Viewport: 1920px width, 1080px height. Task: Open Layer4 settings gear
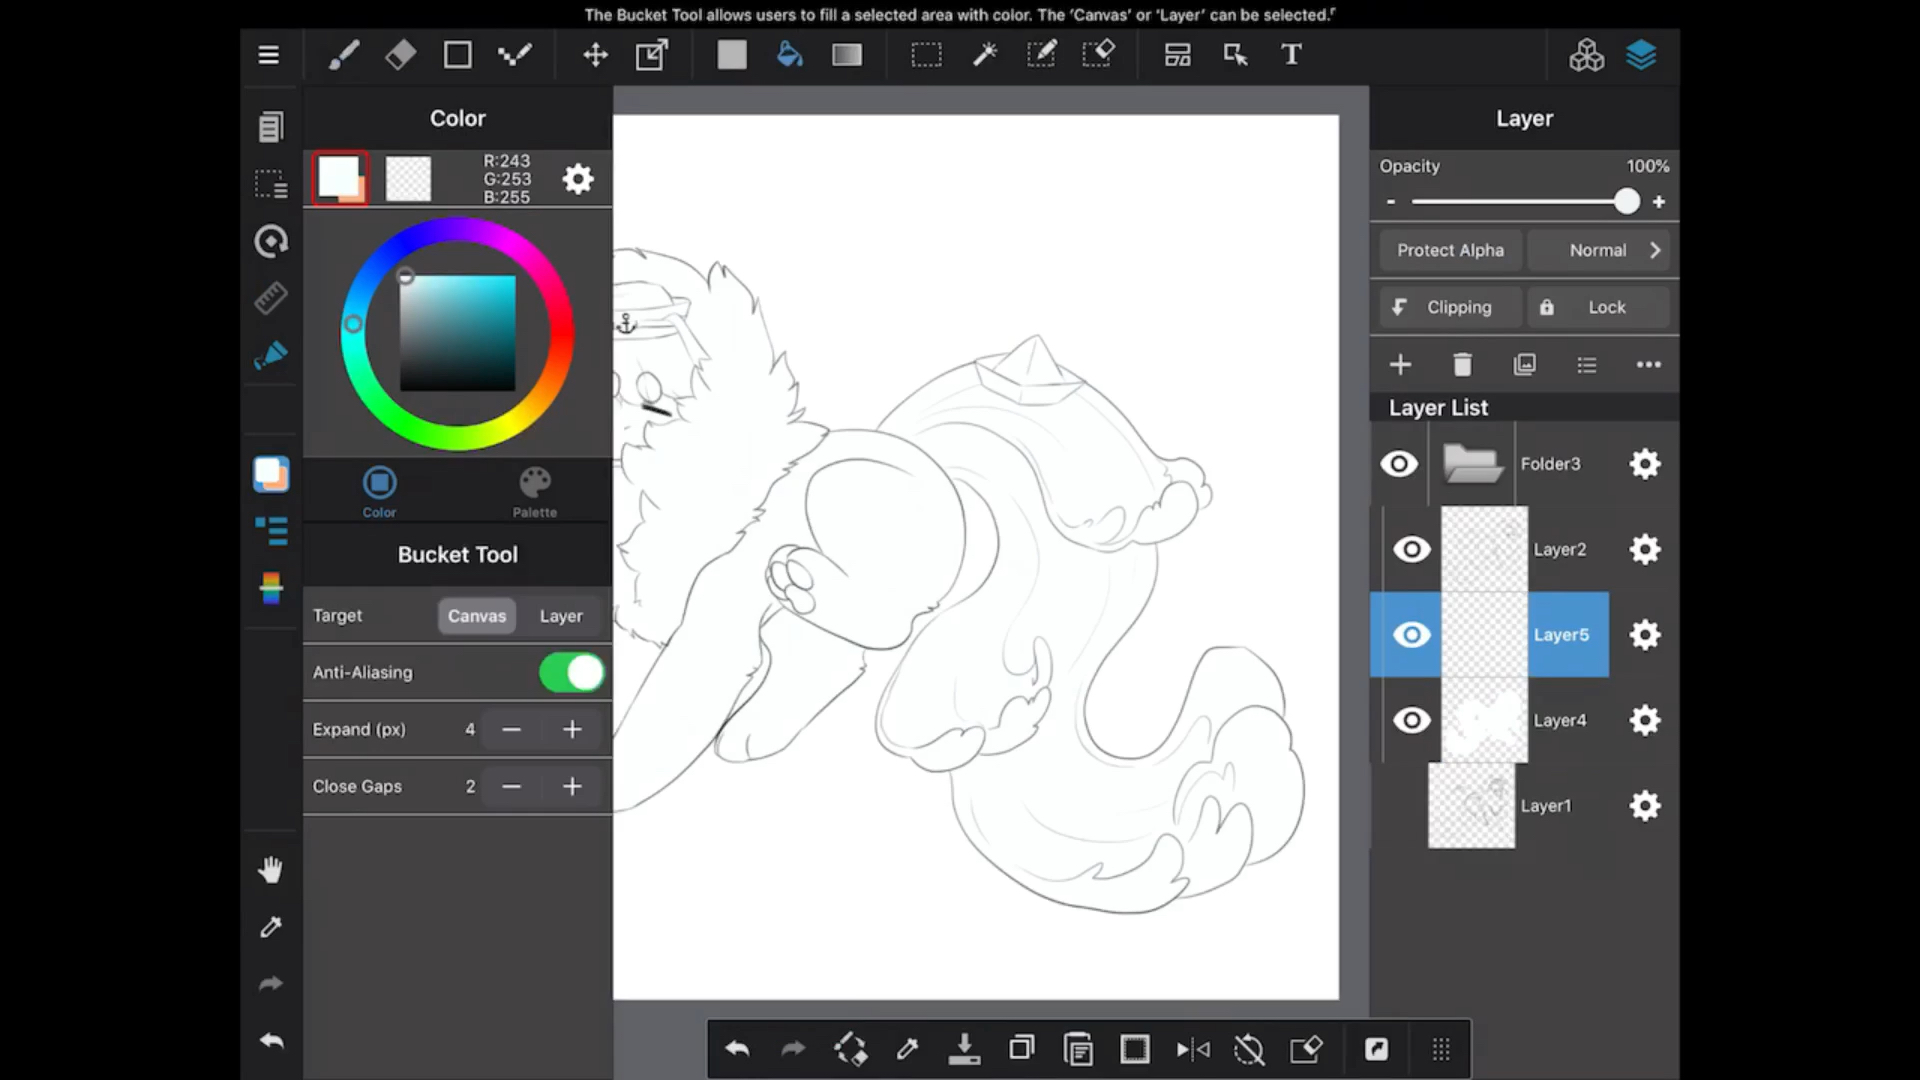click(1644, 720)
